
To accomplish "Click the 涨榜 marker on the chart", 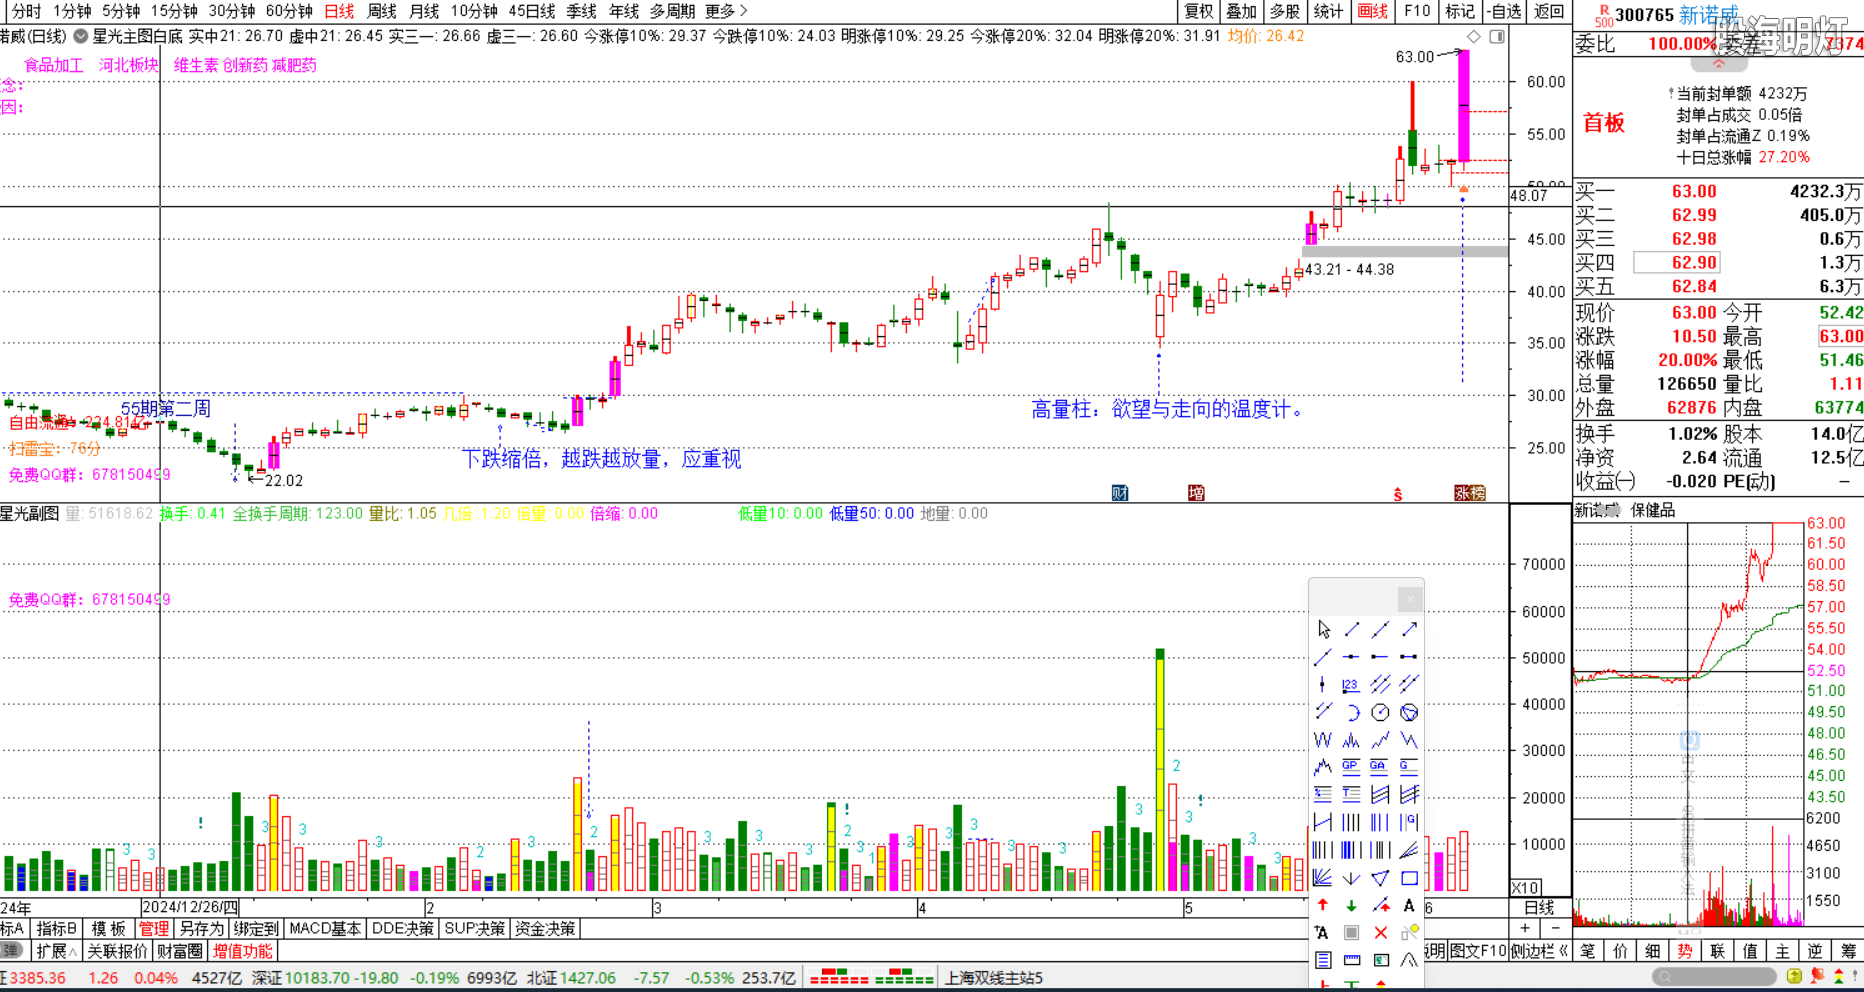I will pyautogui.click(x=1470, y=493).
